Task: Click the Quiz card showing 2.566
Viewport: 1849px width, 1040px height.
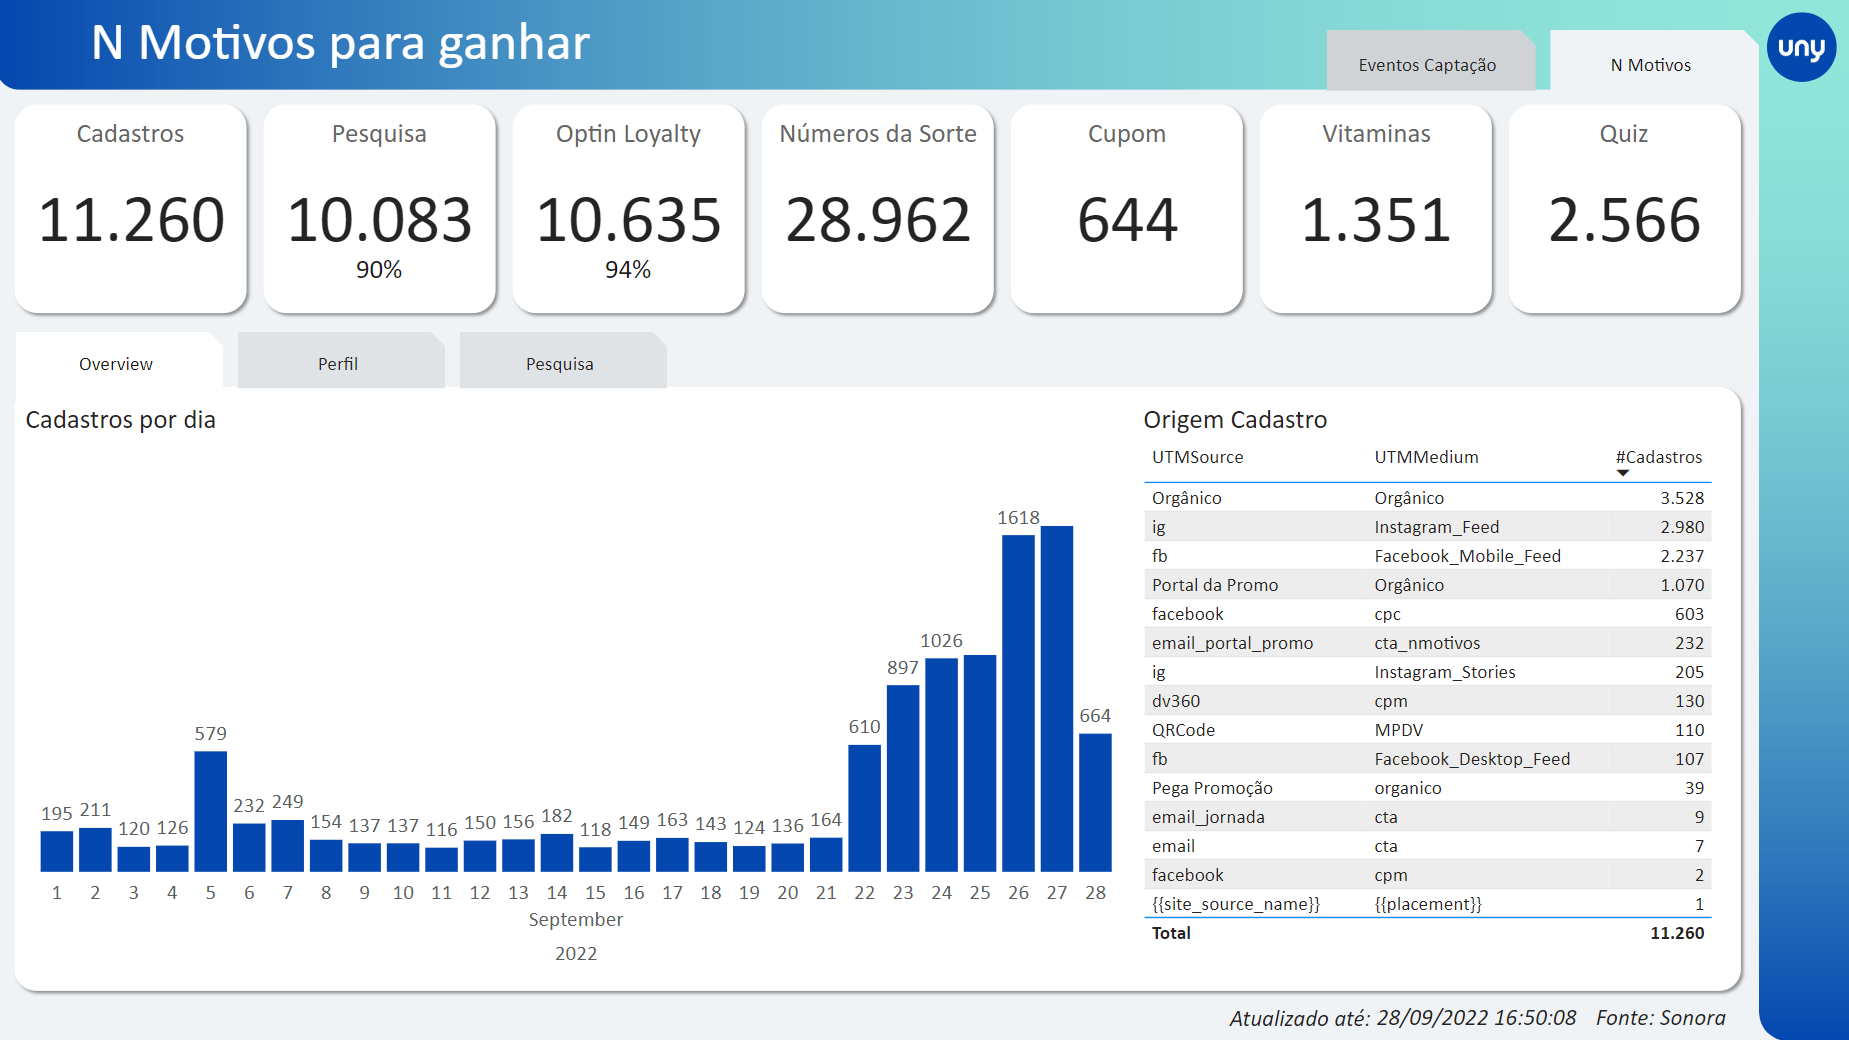Action: point(1624,209)
